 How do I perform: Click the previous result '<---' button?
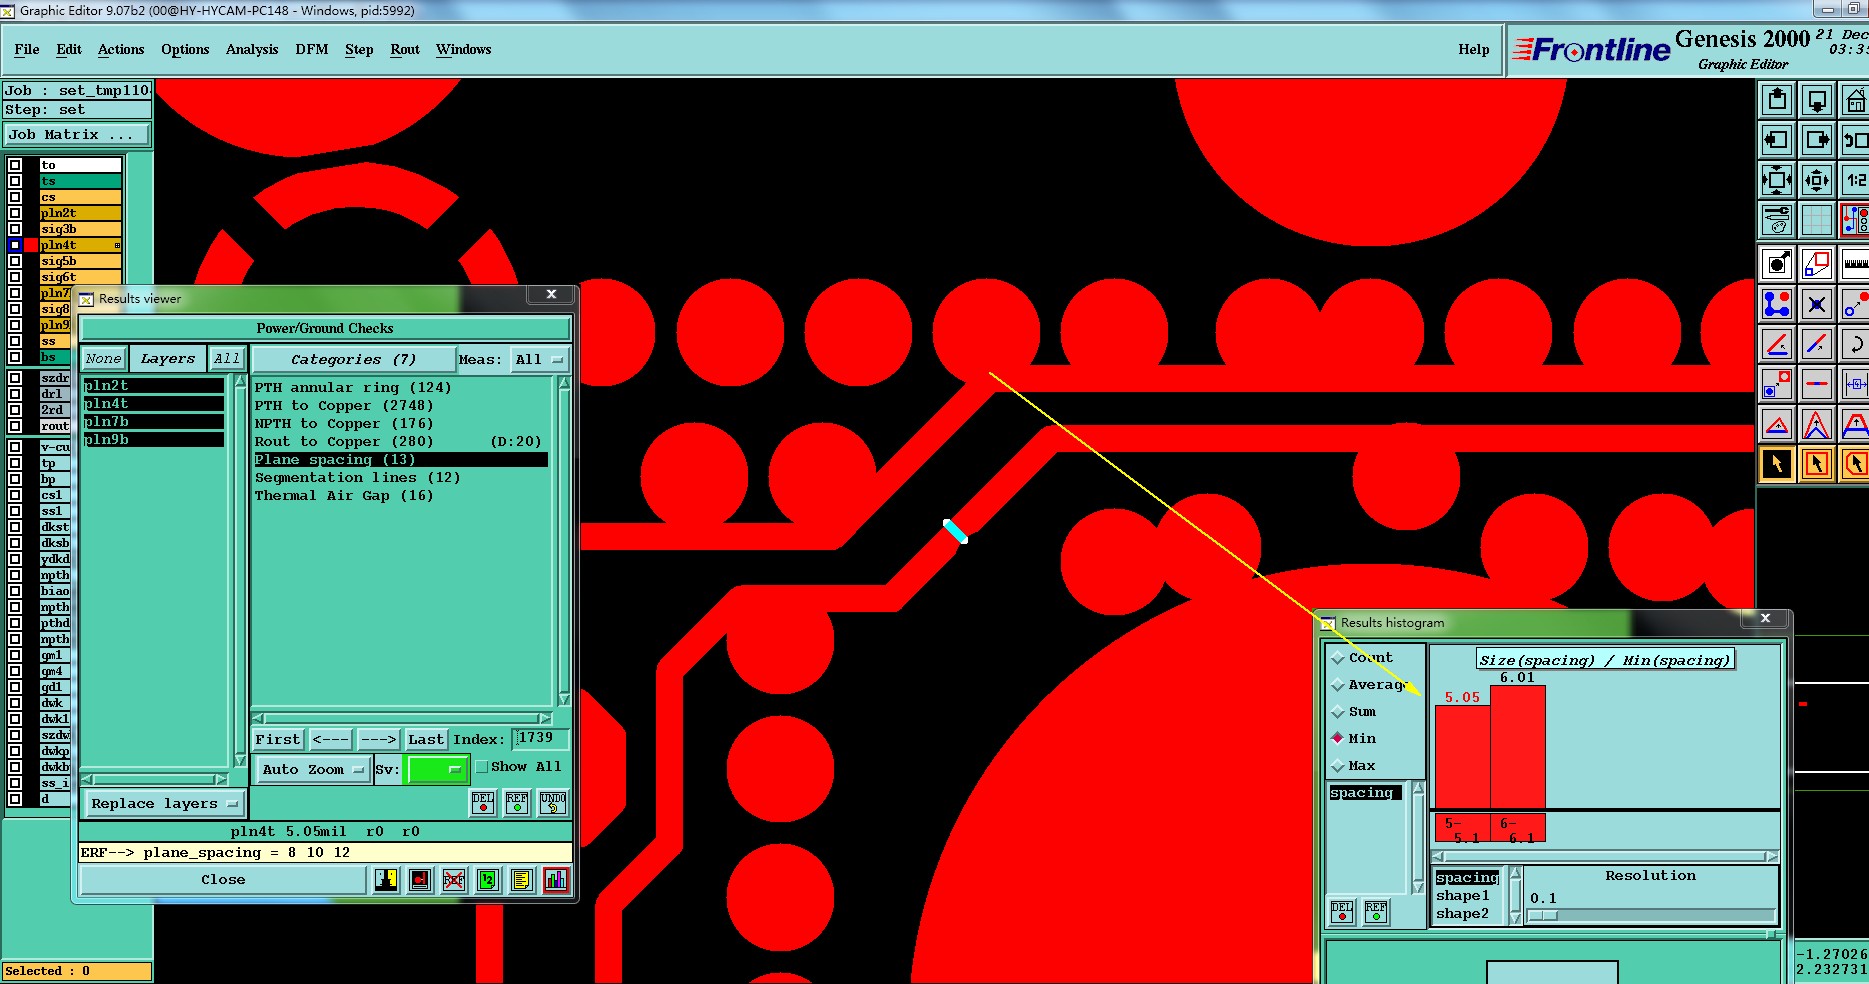(330, 739)
